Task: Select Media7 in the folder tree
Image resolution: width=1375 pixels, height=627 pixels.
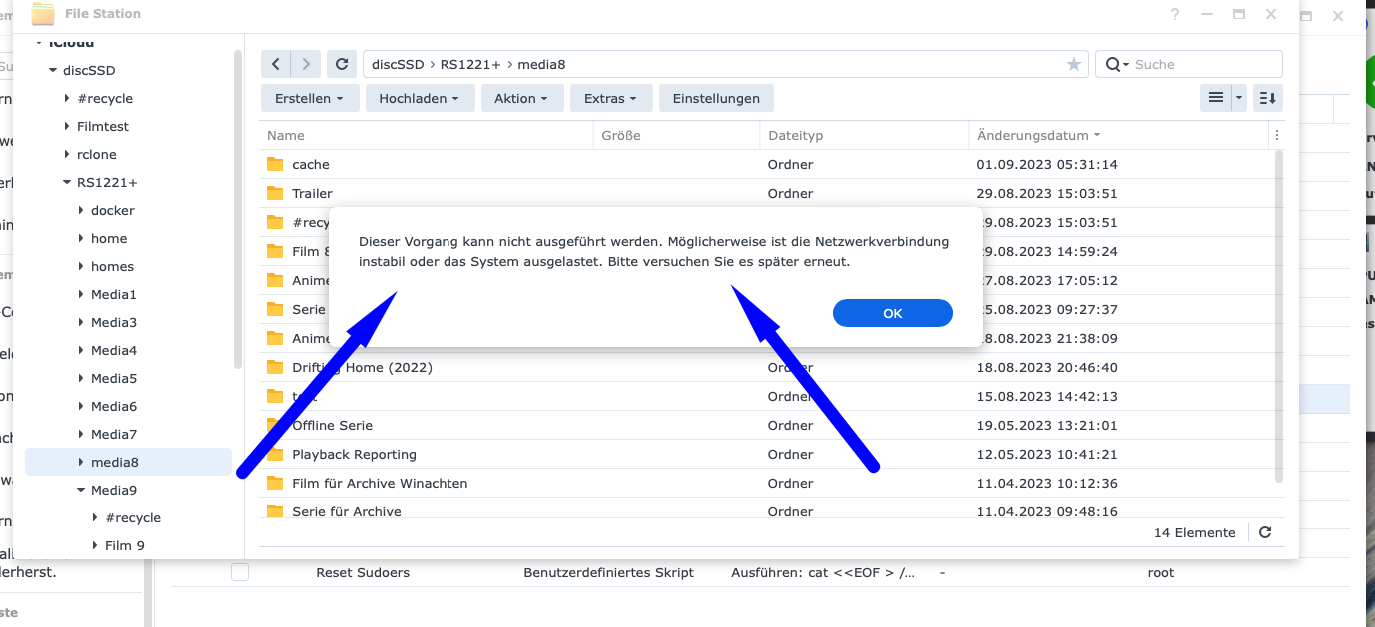Action: pyautogui.click(x=114, y=434)
